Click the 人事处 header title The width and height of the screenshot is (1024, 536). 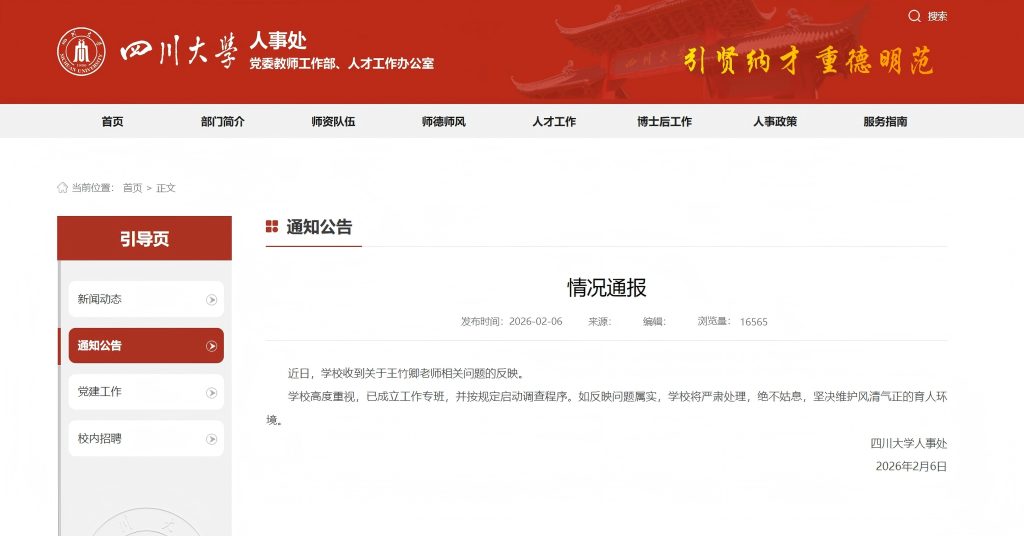point(278,40)
